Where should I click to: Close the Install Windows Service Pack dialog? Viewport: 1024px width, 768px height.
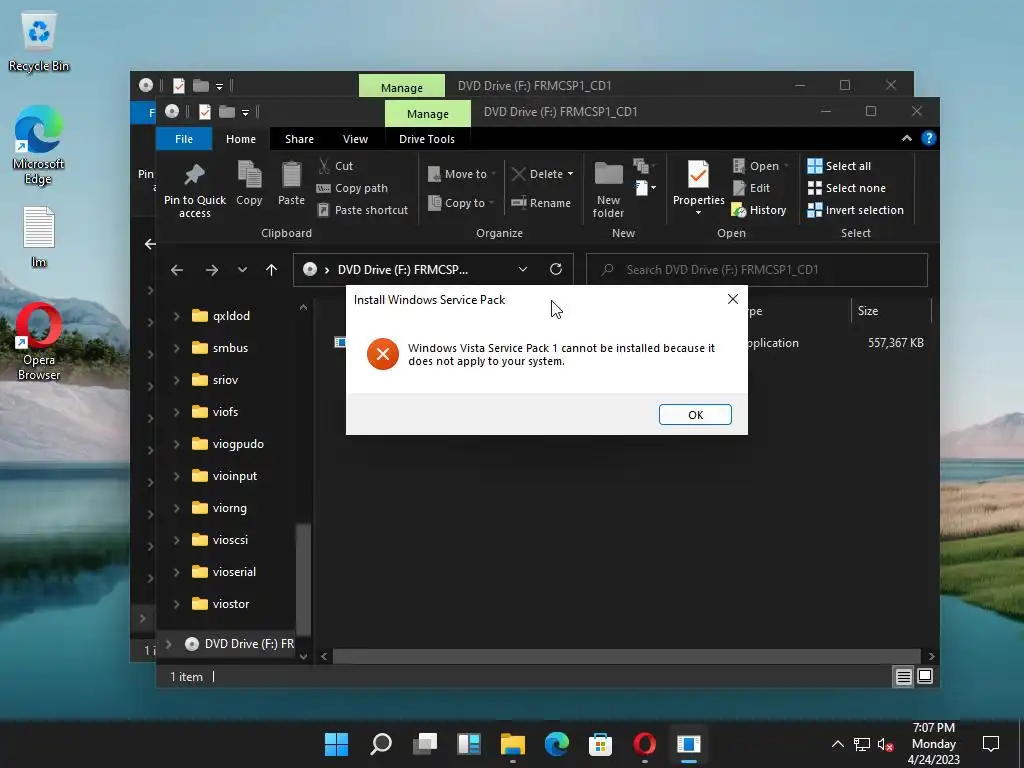733,299
